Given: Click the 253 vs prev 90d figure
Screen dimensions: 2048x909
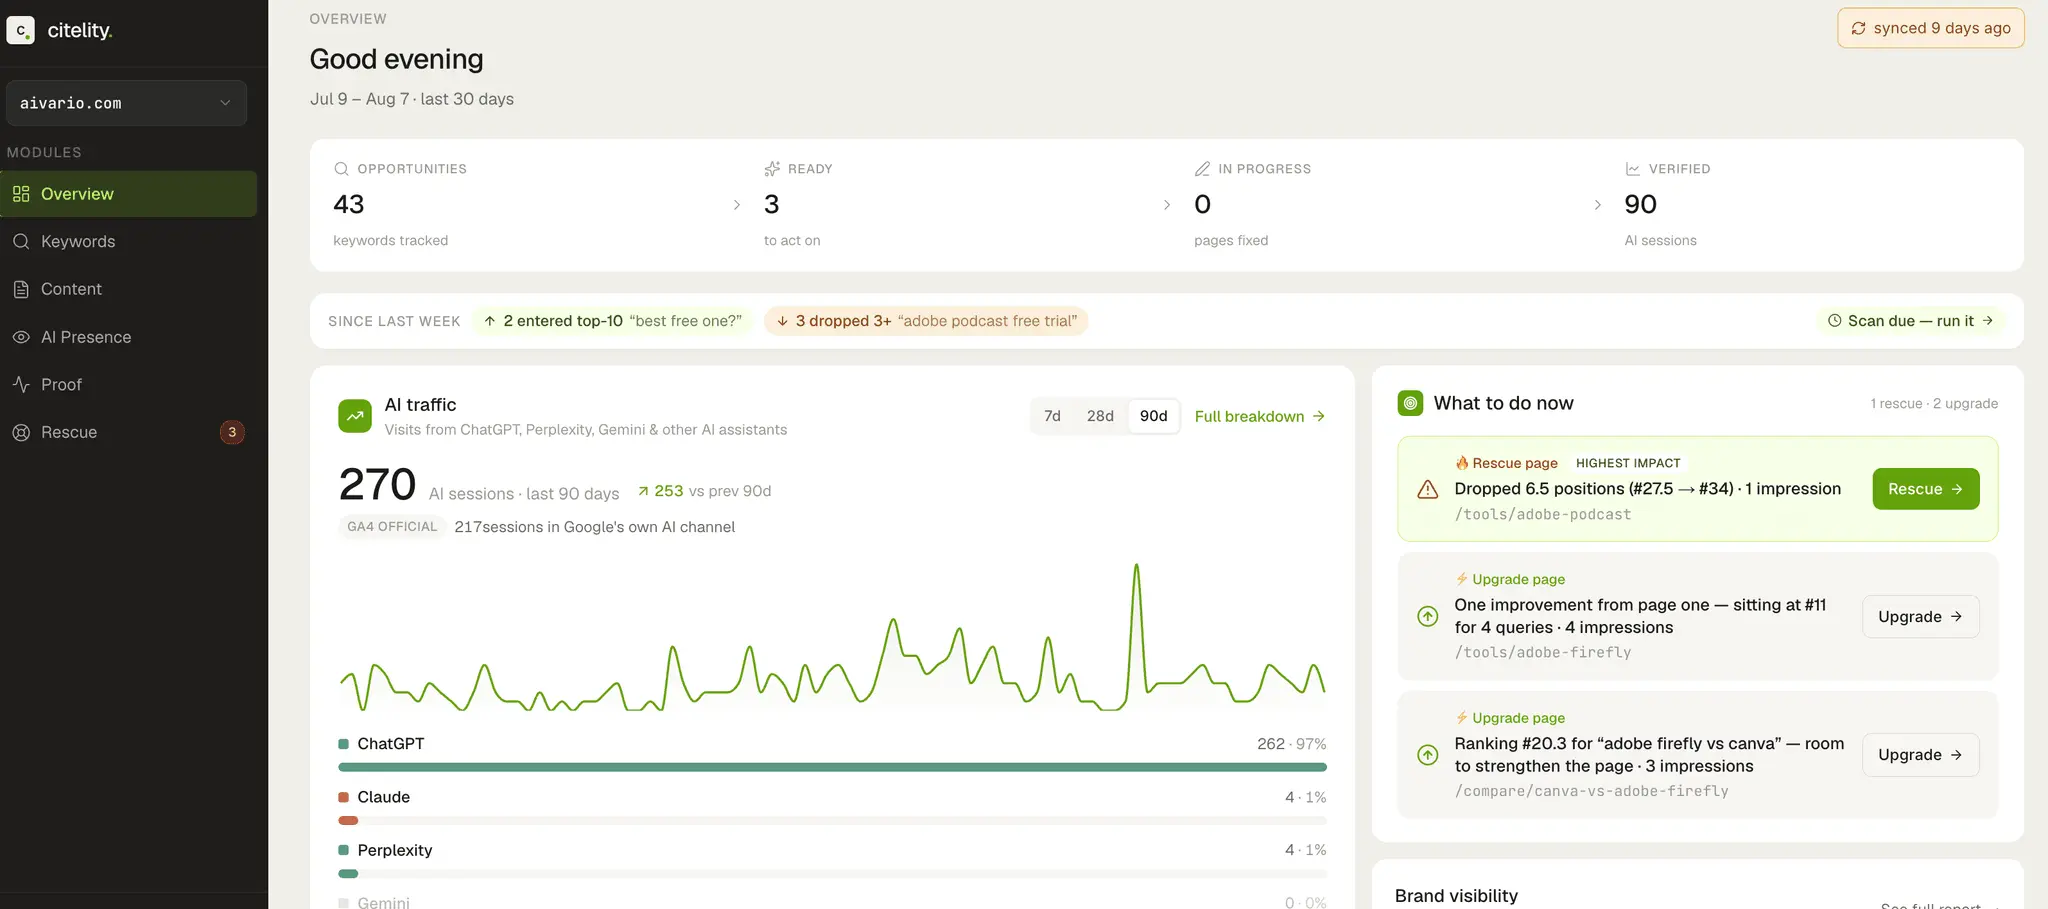Looking at the screenshot, I should coord(704,491).
